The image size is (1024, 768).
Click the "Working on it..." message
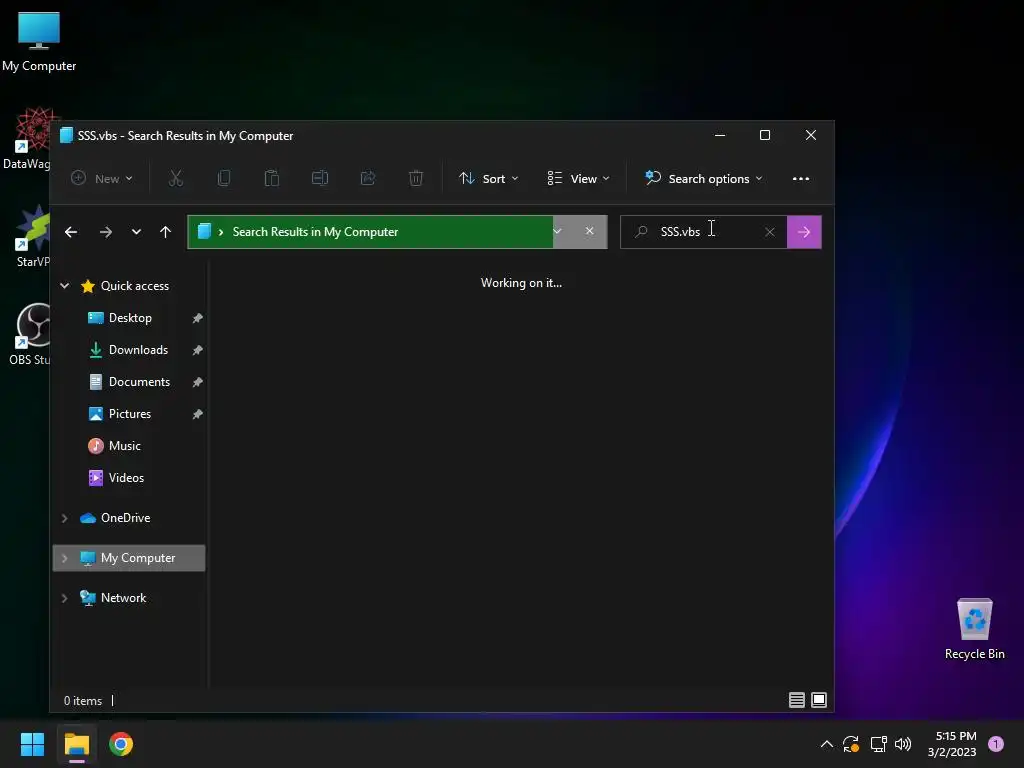pos(521,283)
